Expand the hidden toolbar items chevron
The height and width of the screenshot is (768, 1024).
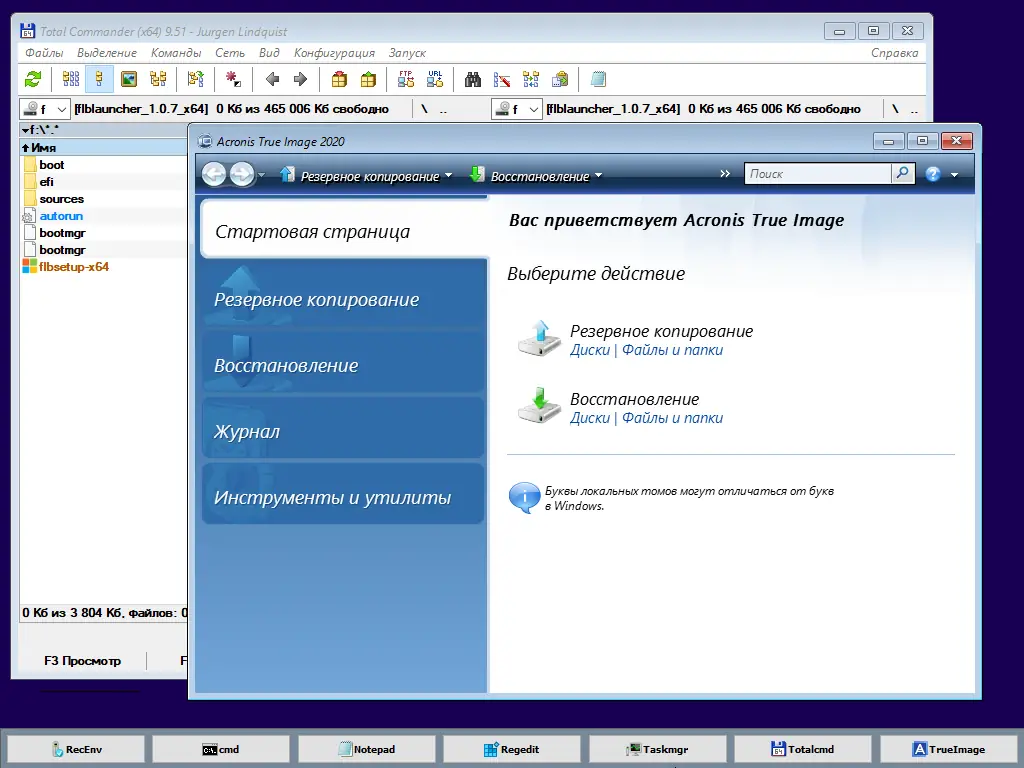725,174
